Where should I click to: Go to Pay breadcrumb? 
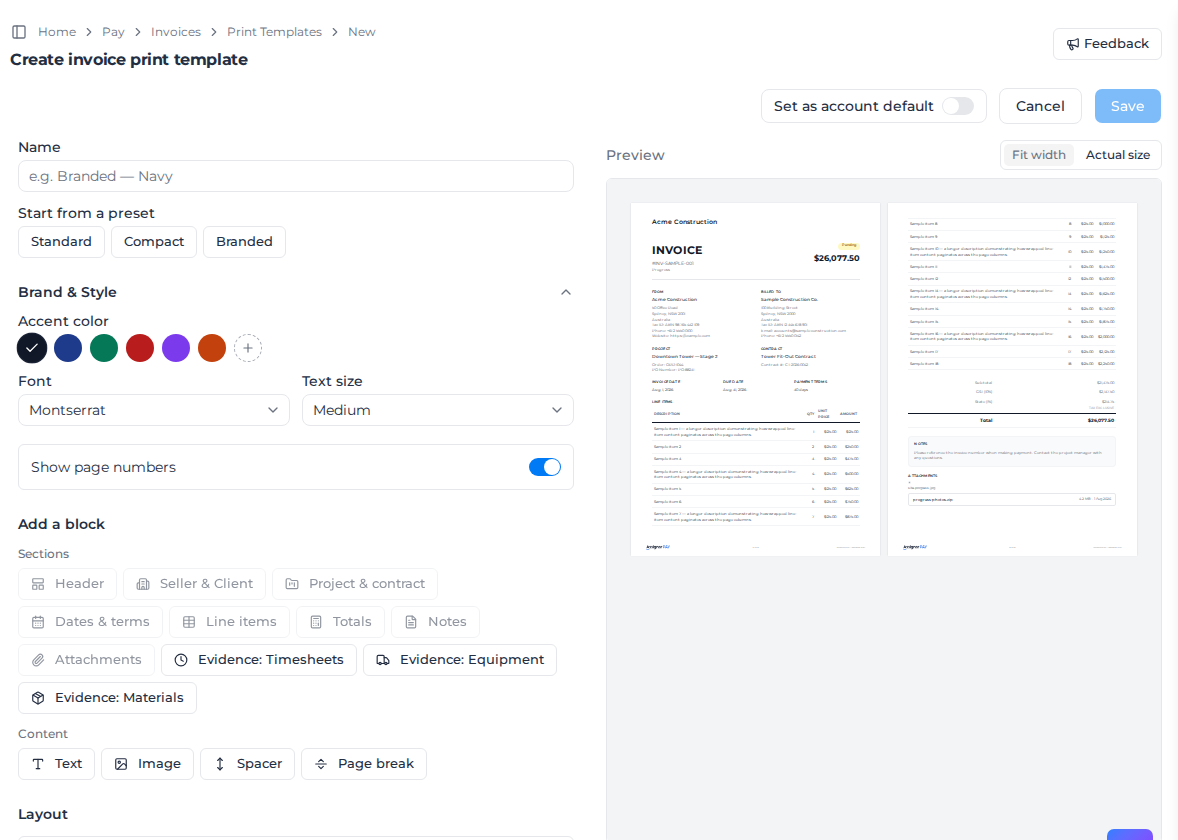point(113,32)
